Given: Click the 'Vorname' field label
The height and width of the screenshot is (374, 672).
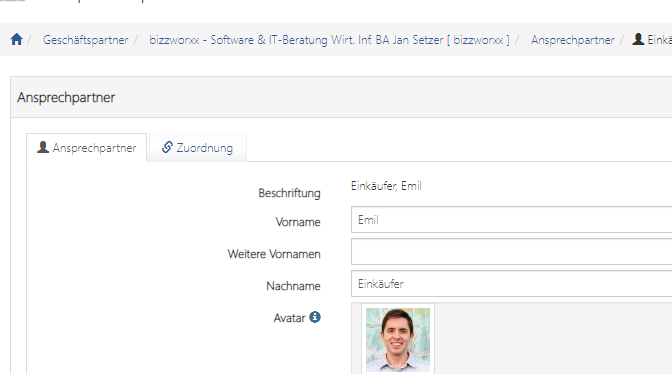Looking at the screenshot, I should point(298,222).
